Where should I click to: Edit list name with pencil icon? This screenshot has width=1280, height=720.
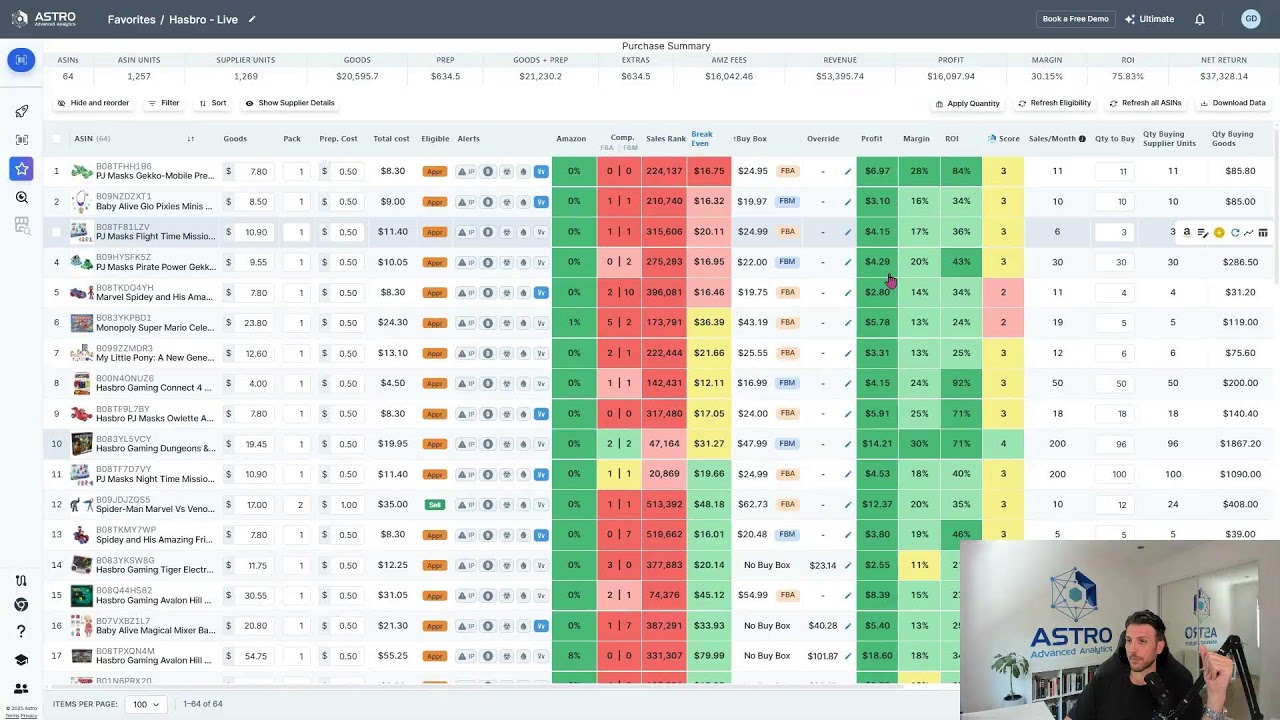[252, 19]
